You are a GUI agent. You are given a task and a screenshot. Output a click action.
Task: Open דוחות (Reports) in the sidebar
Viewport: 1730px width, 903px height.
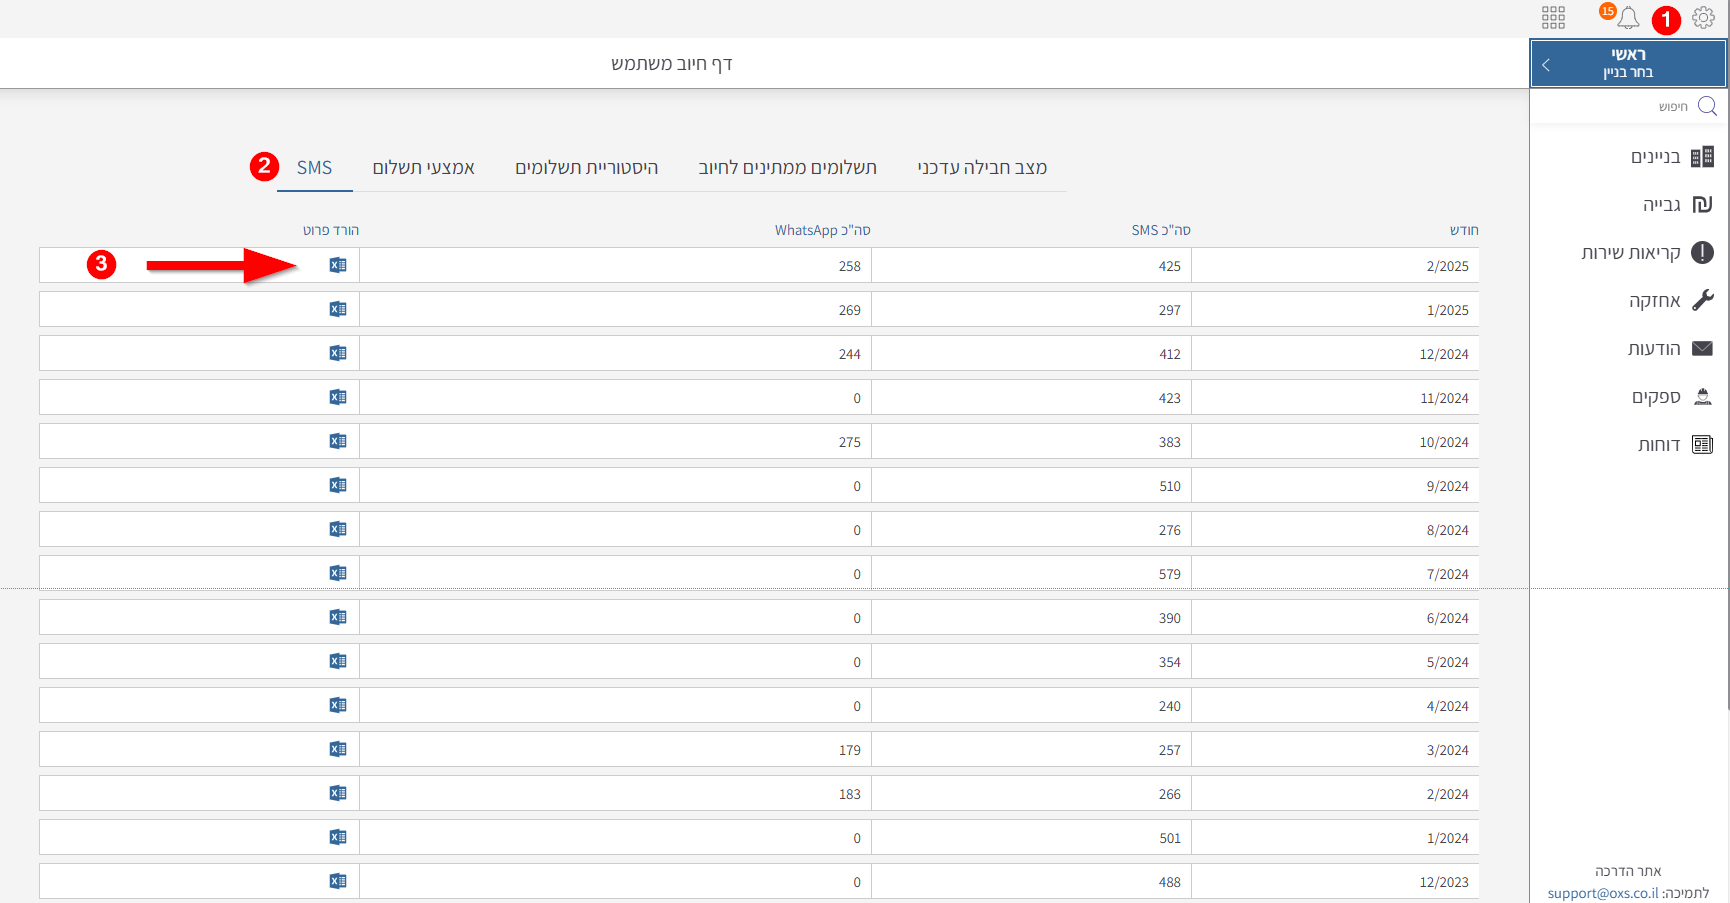[x=1659, y=445]
